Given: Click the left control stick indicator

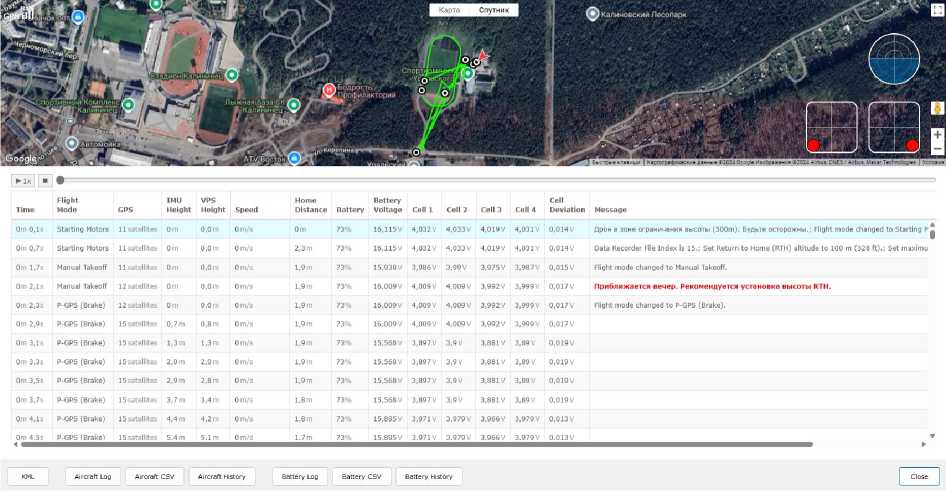Looking at the screenshot, I should [x=832, y=128].
